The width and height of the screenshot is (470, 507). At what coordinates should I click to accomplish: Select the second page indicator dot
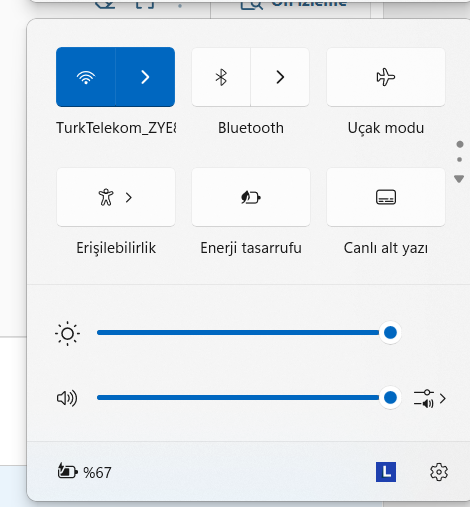pyautogui.click(x=459, y=160)
